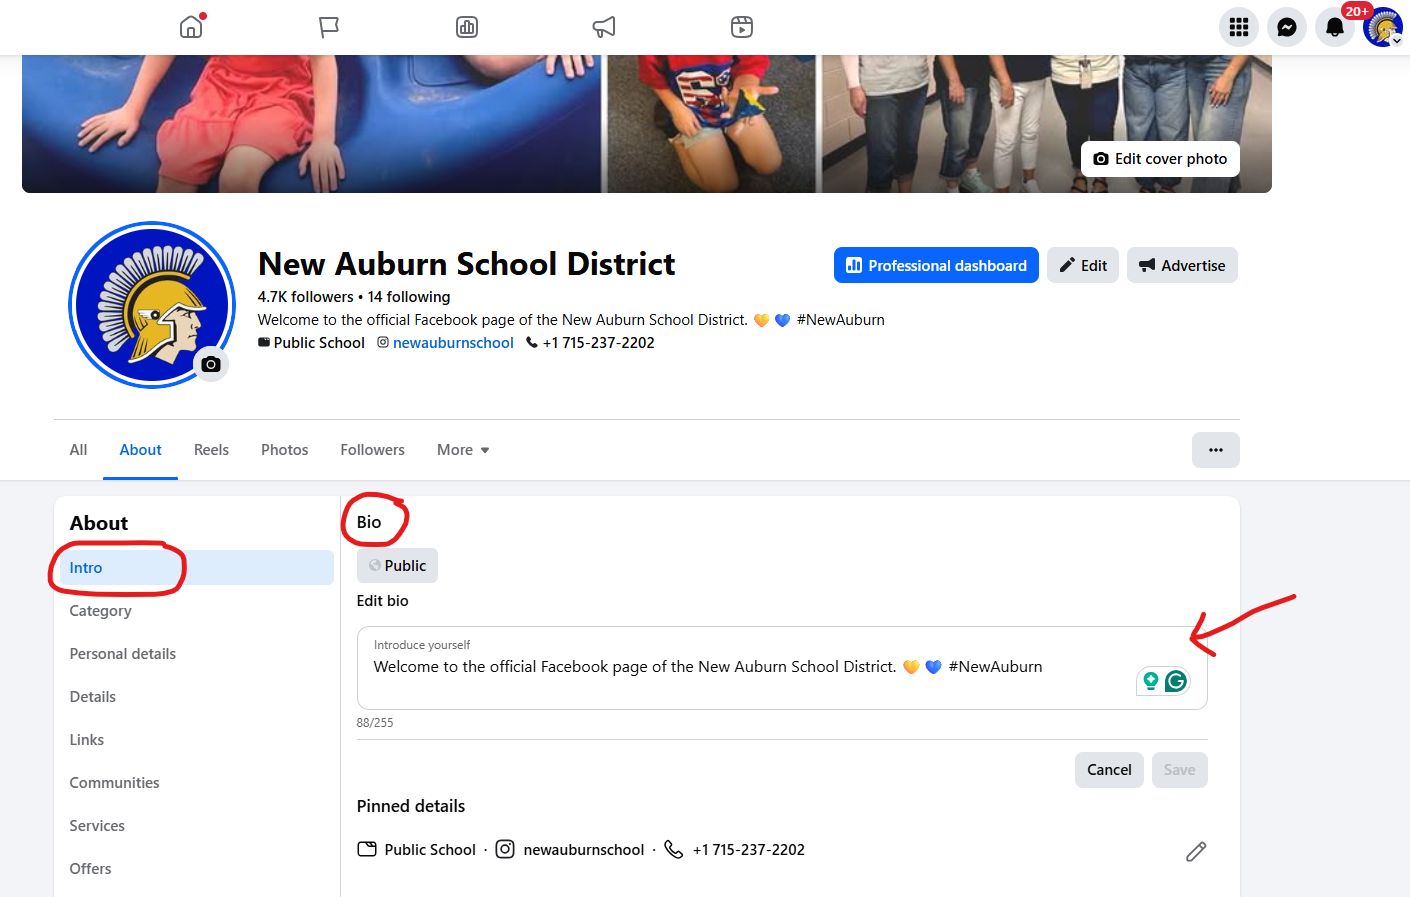Image resolution: width=1410 pixels, height=897 pixels.
Task: Open the Insights chart icon in top bar
Action: [x=467, y=27]
